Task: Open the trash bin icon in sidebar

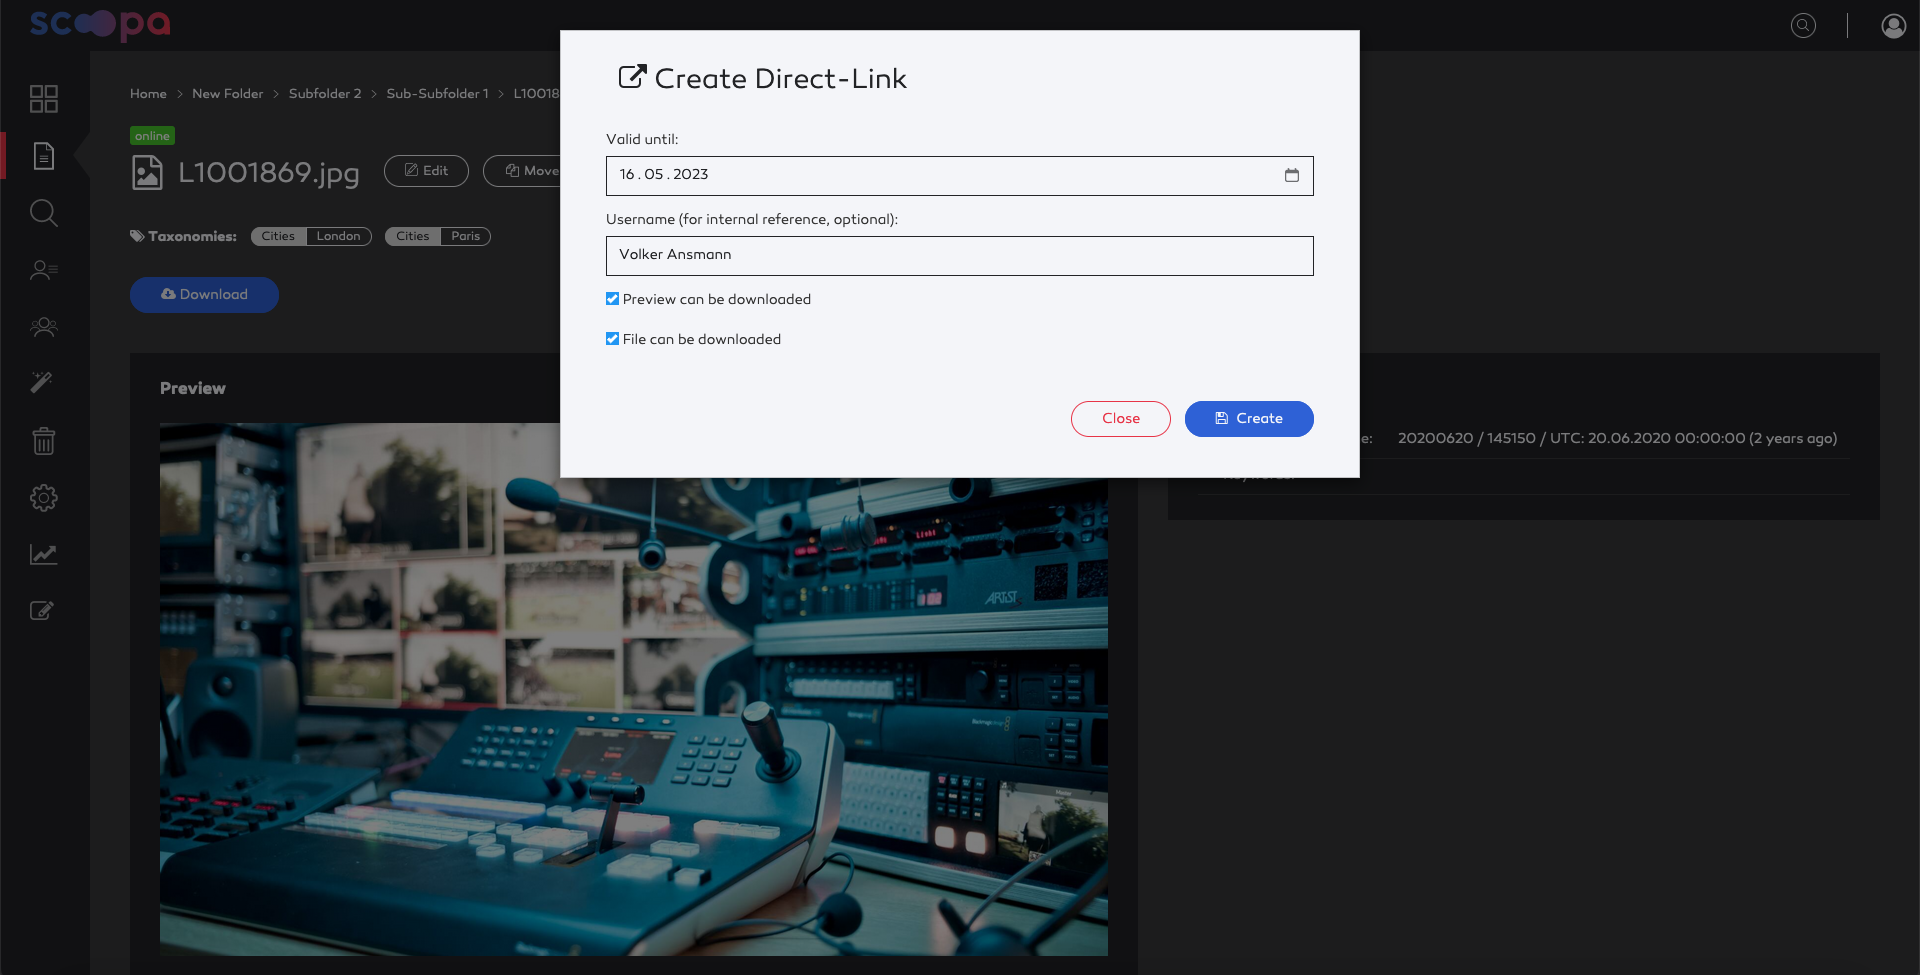Action: 44,440
